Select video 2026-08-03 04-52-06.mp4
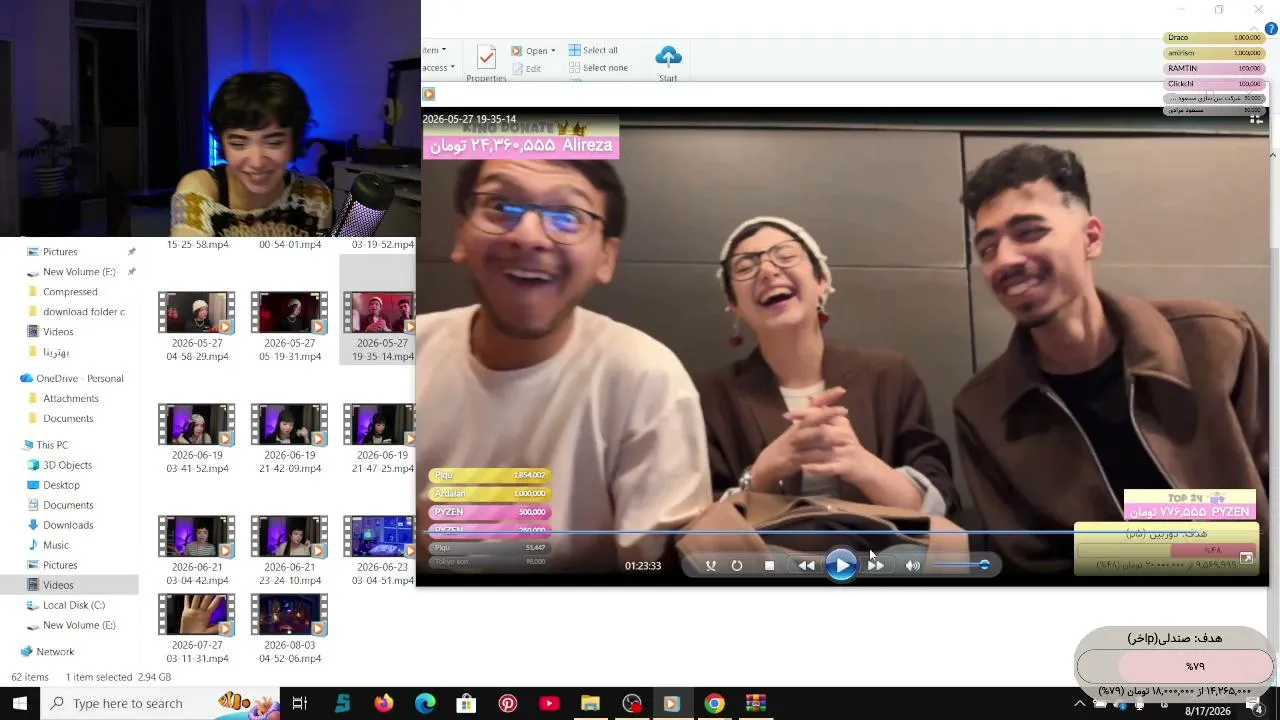This screenshot has height=720, width=1280. [x=290, y=629]
